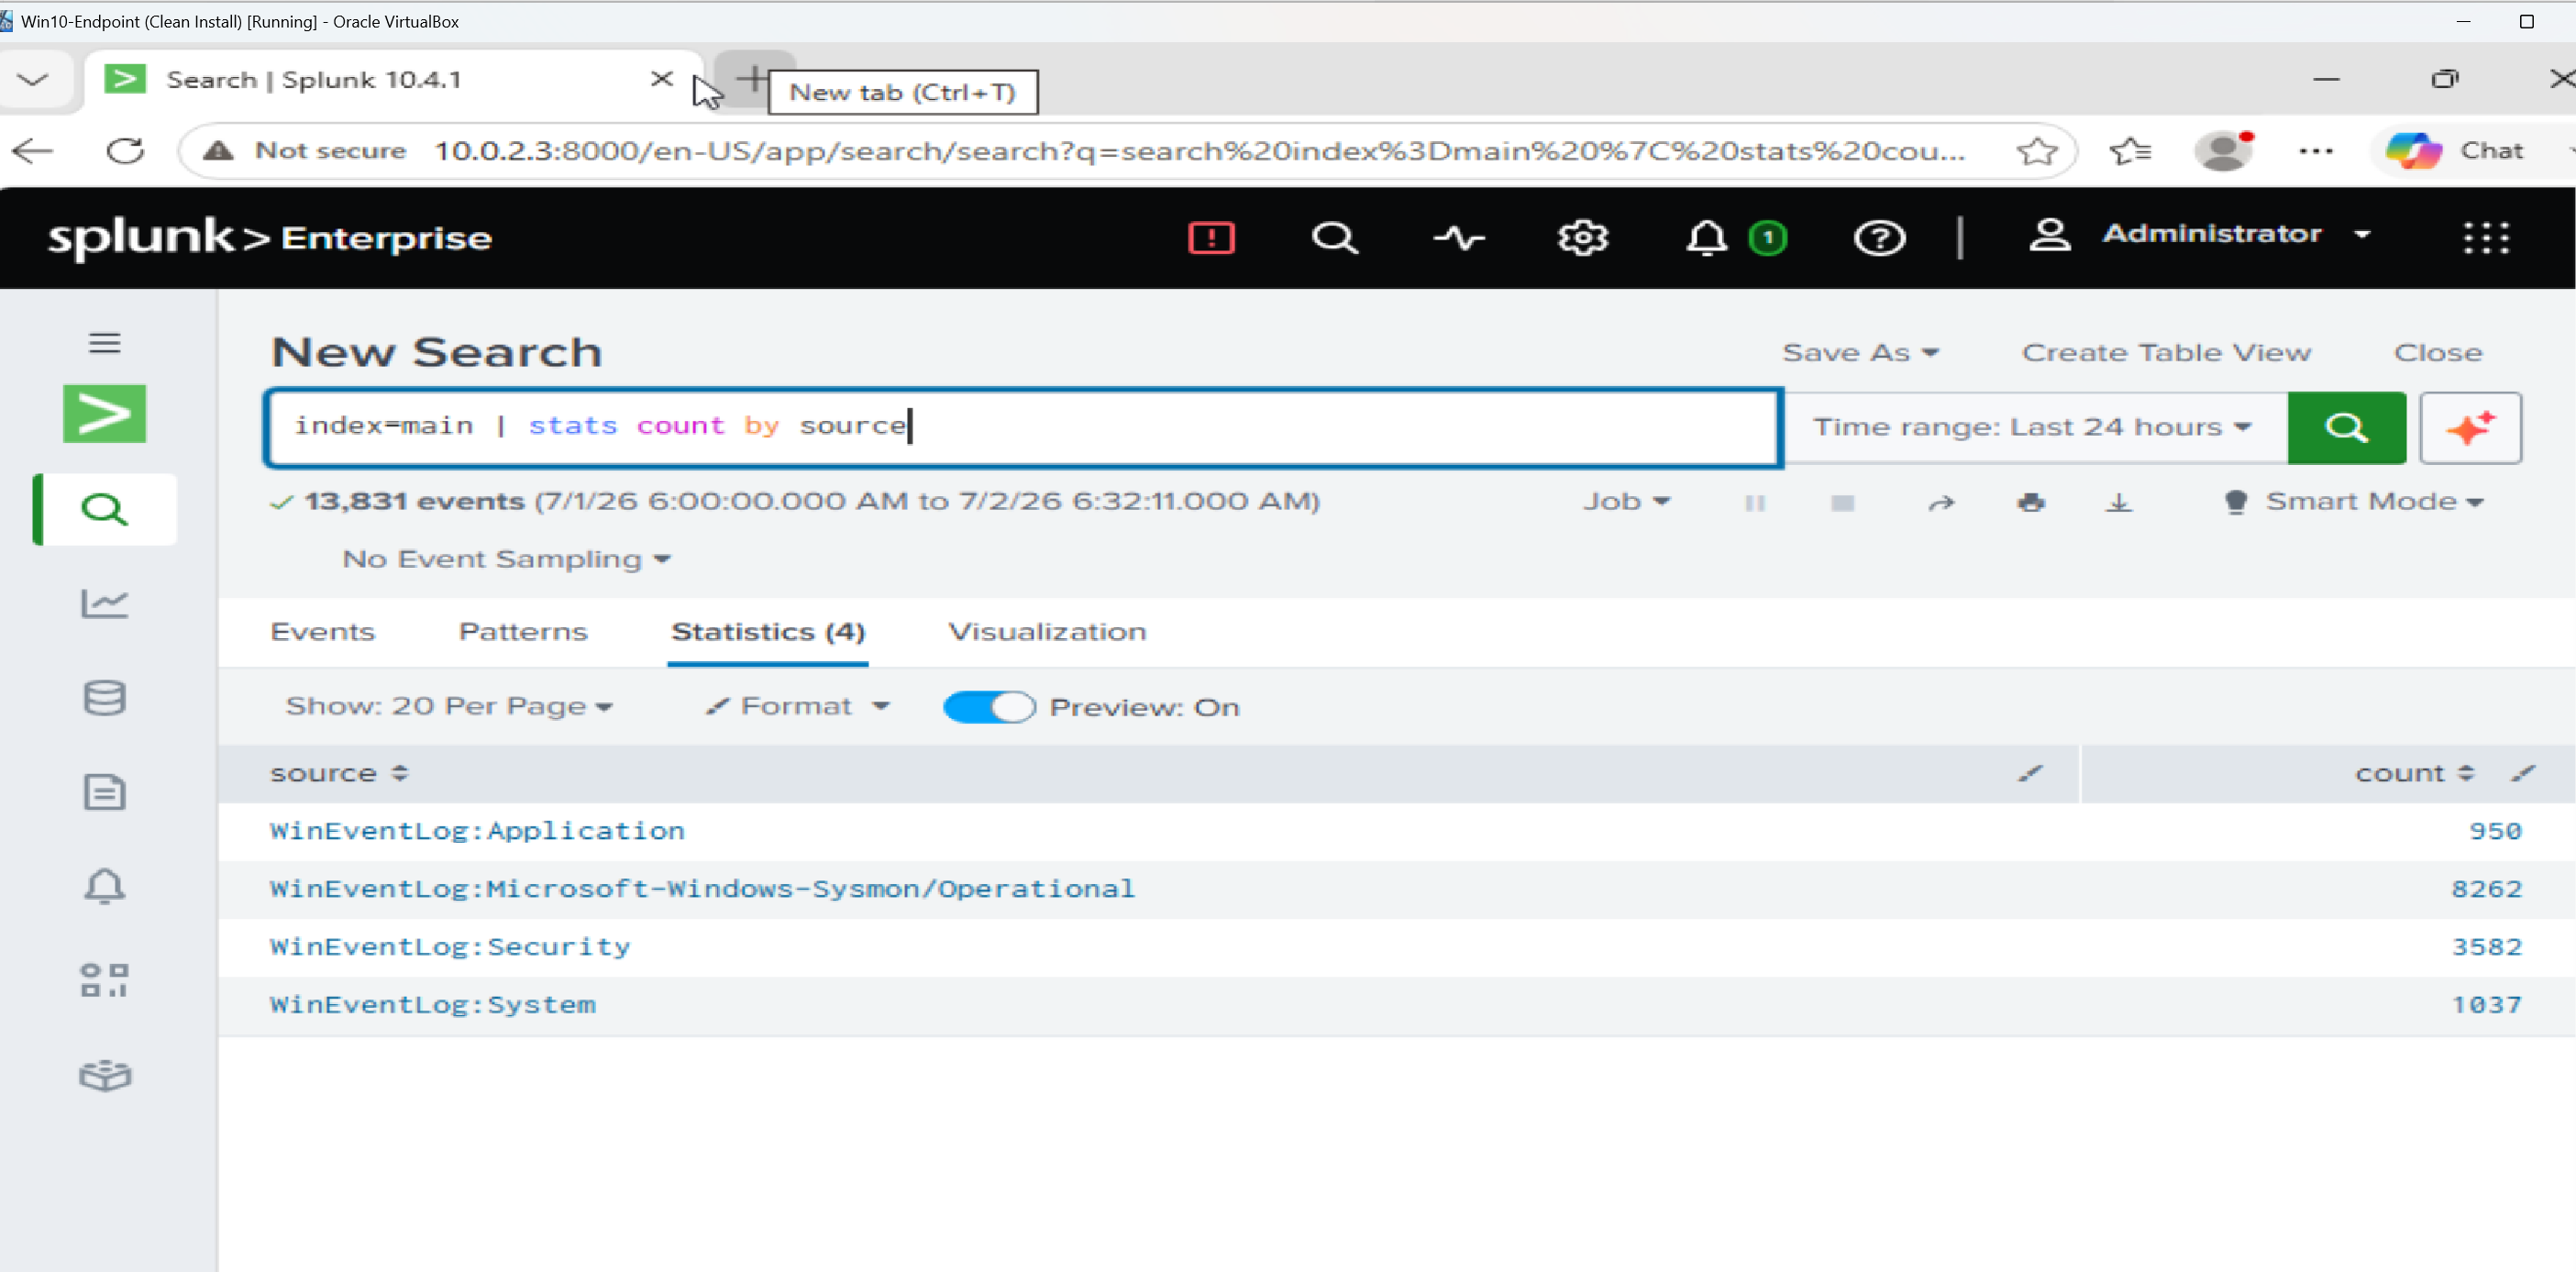
Task: Click the AI assistant sparkle button
Action: pyautogui.click(x=2470, y=427)
